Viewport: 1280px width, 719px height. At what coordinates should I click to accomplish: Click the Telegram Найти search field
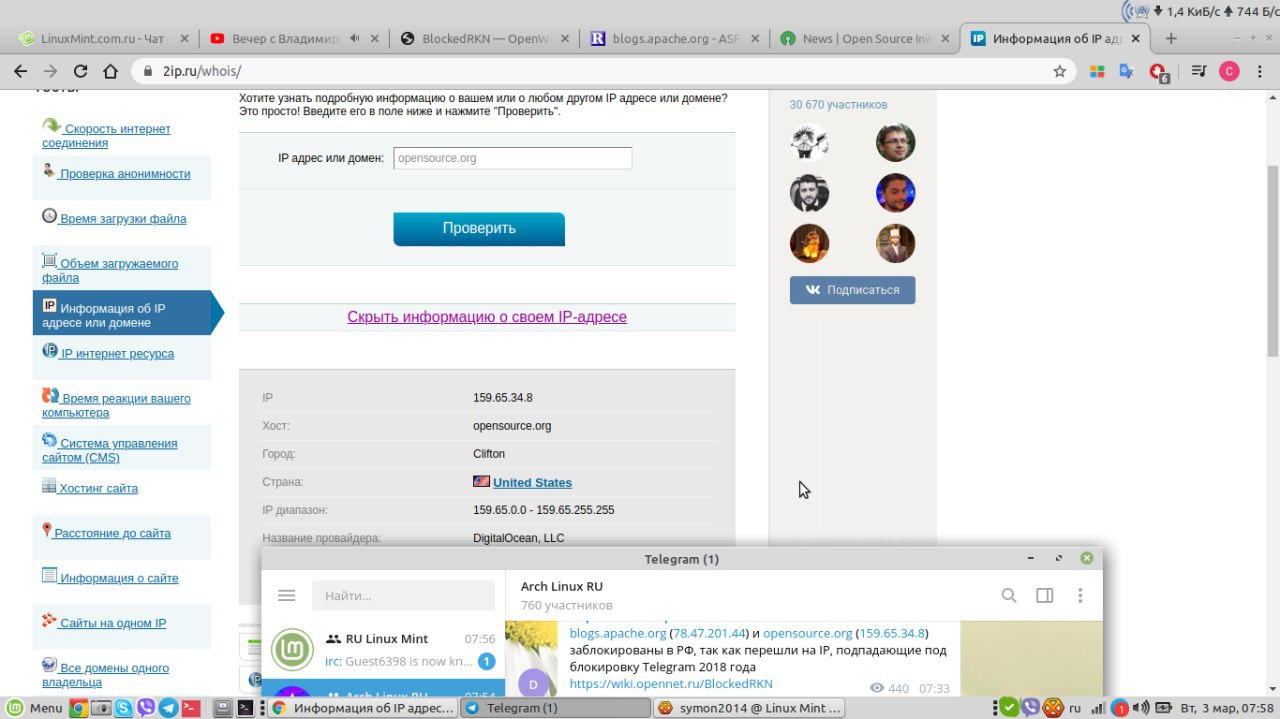pyautogui.click(x=403, y=595)
